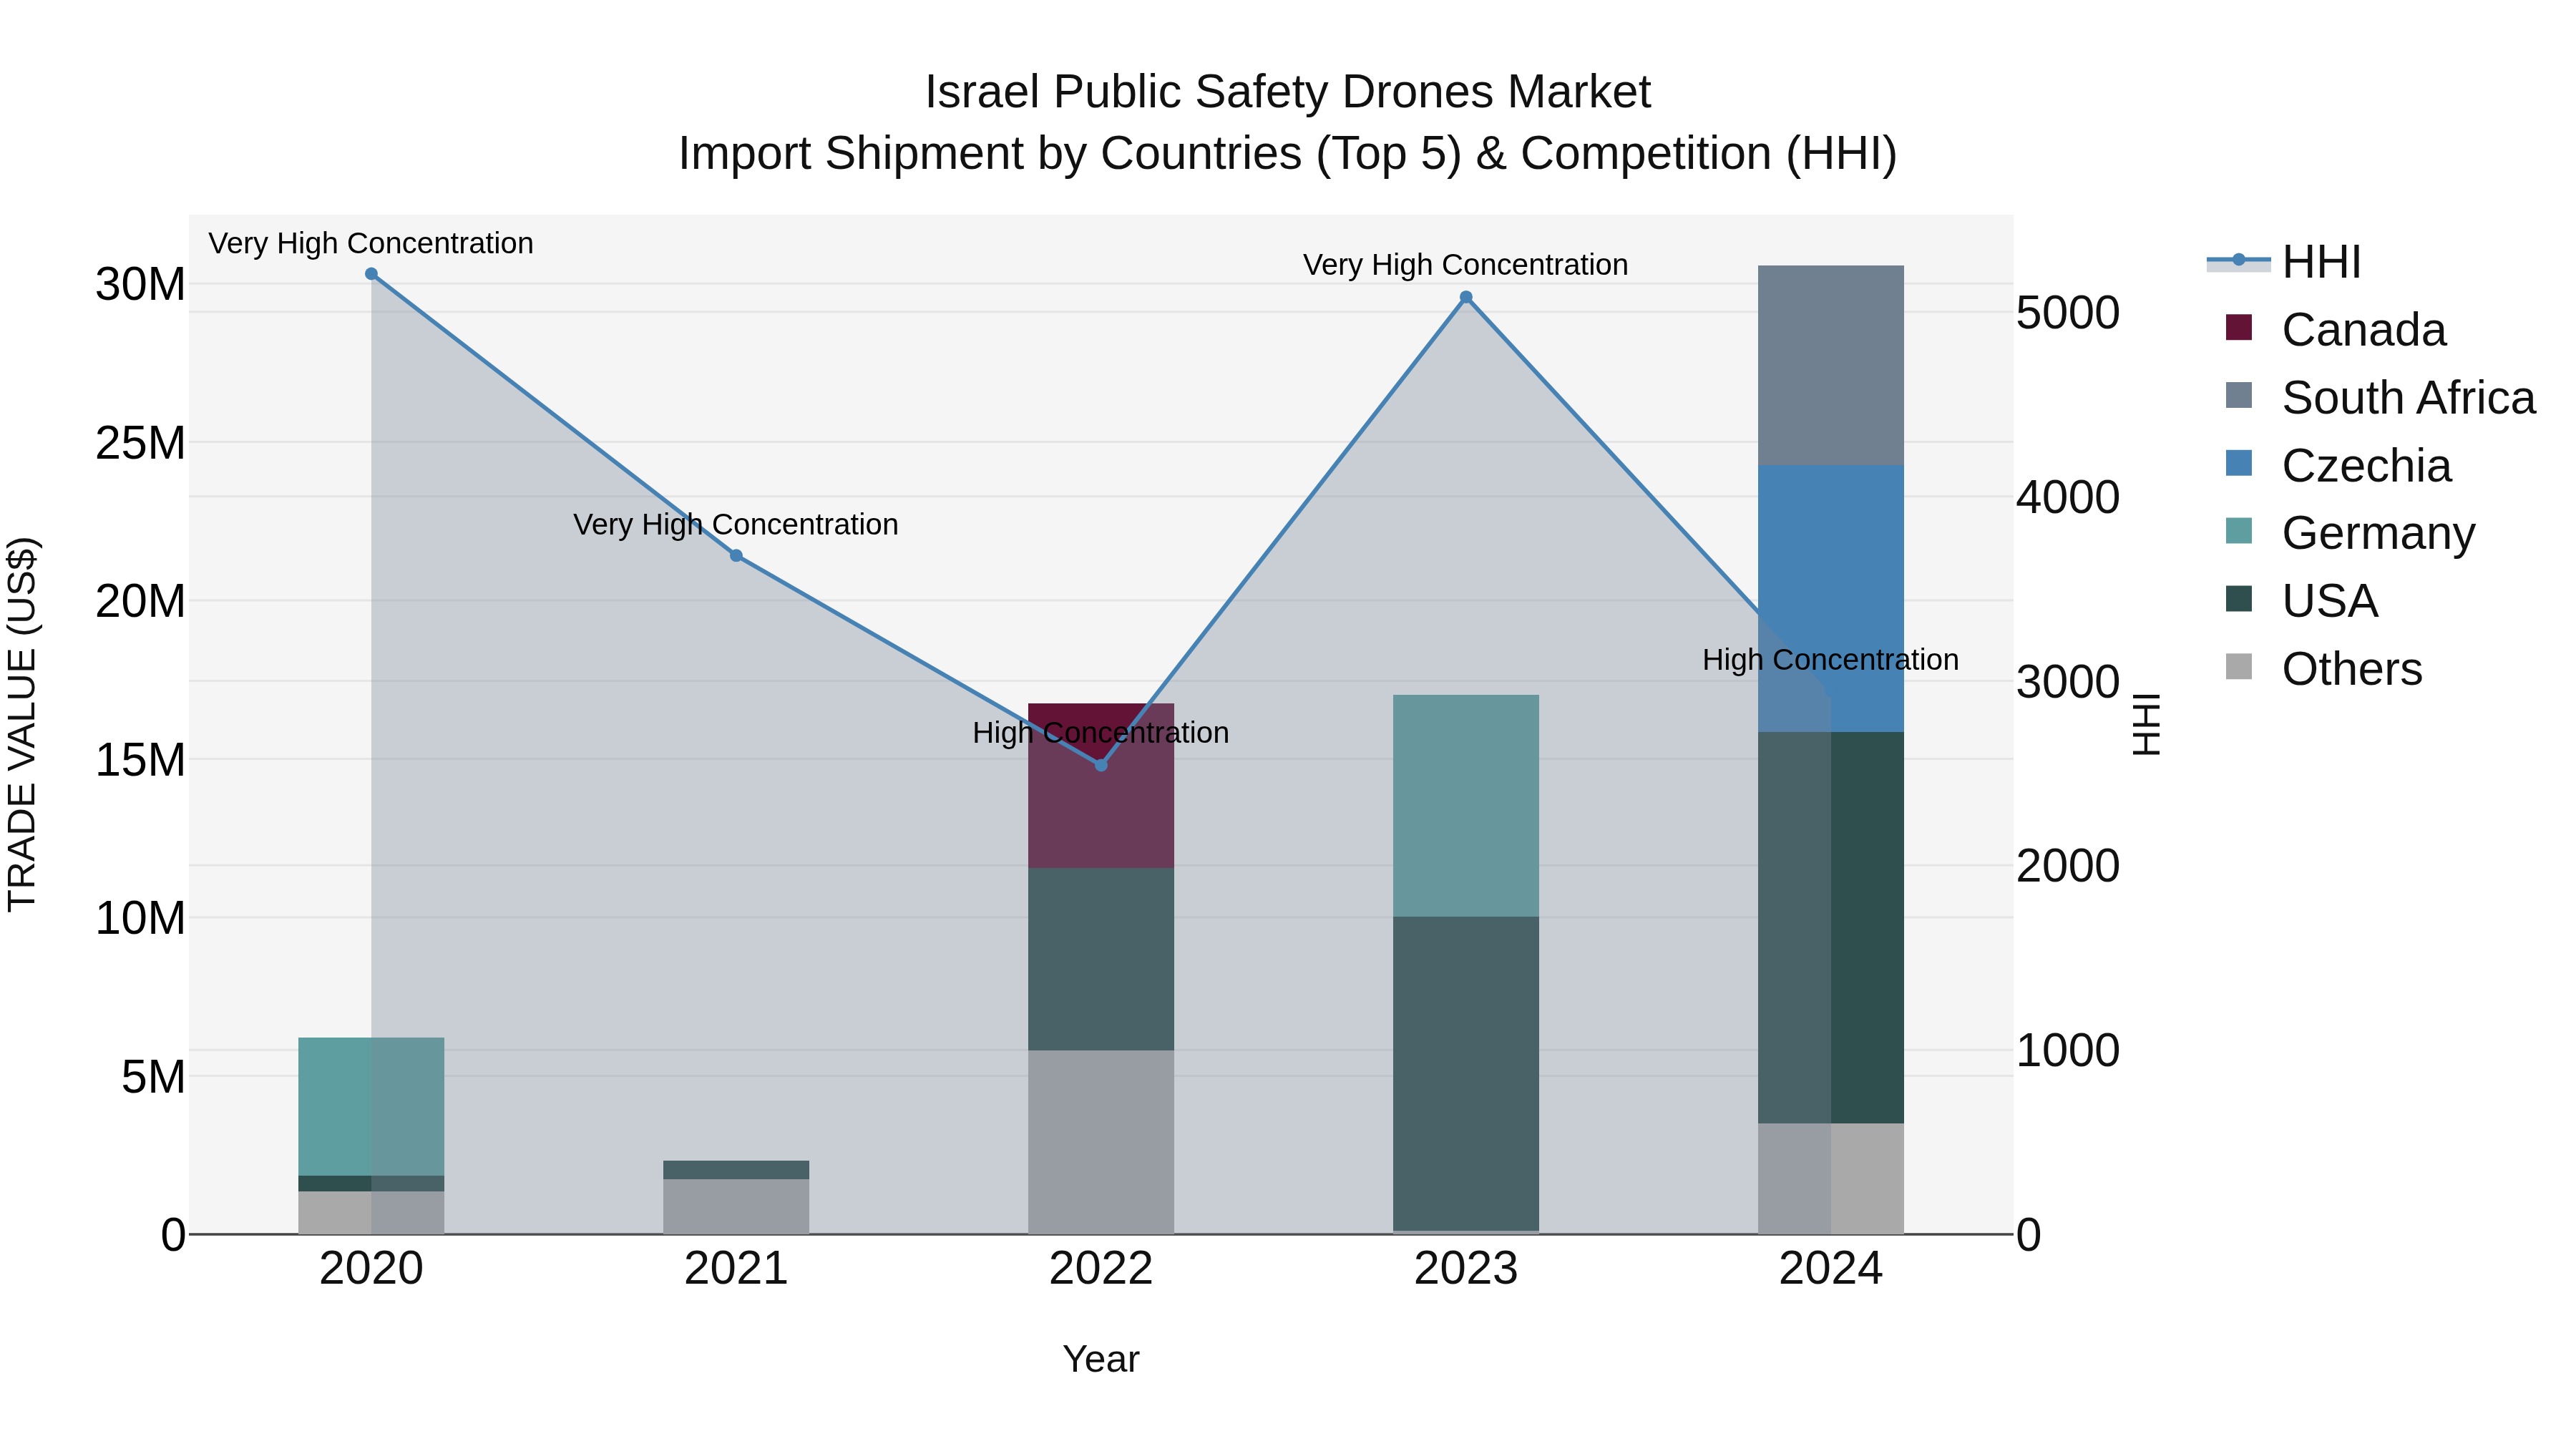Screen dimensions: 2576x1449
Task: Toggle the Canada legend label
Action: (2364, 330)
